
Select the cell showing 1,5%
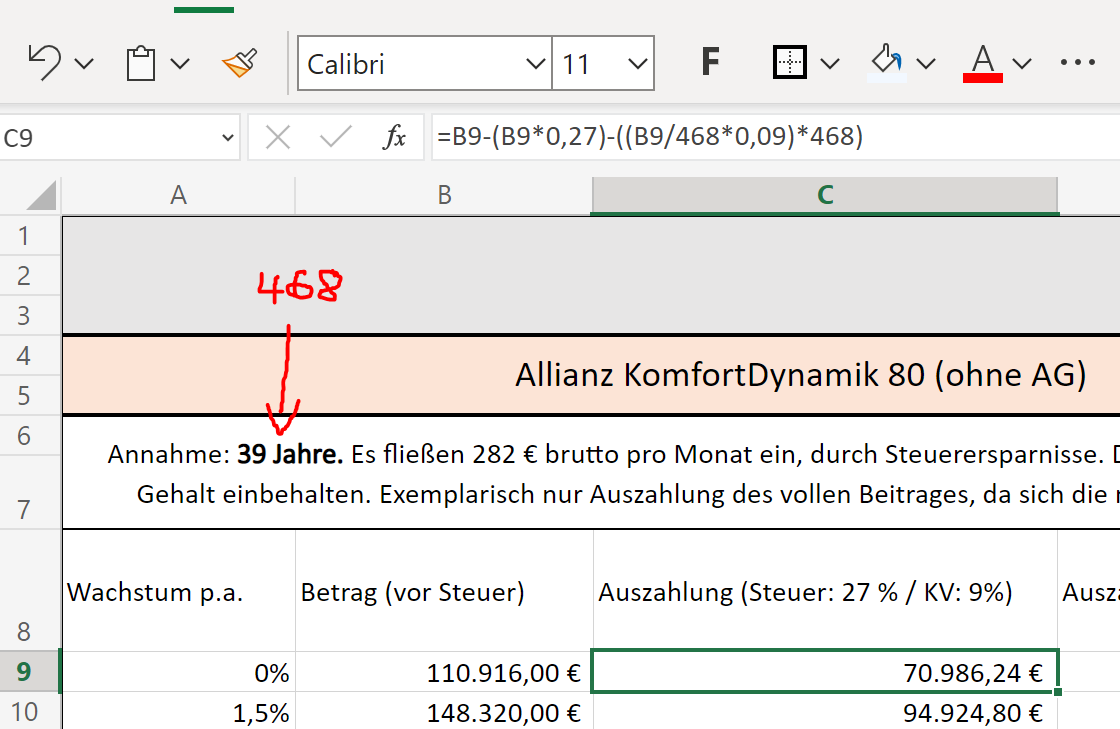click(x=179, y=711)
